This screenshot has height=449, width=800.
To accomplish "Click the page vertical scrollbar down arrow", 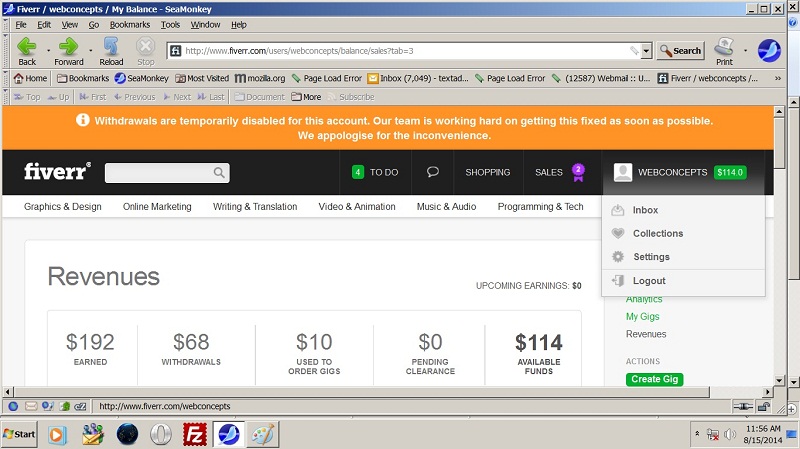I will tap(779, 380).
